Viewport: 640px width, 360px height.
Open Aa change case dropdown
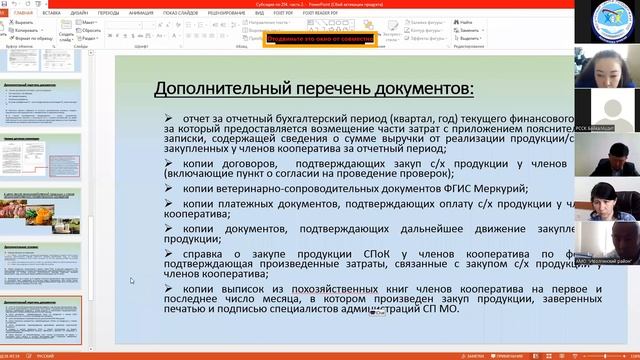160,36
